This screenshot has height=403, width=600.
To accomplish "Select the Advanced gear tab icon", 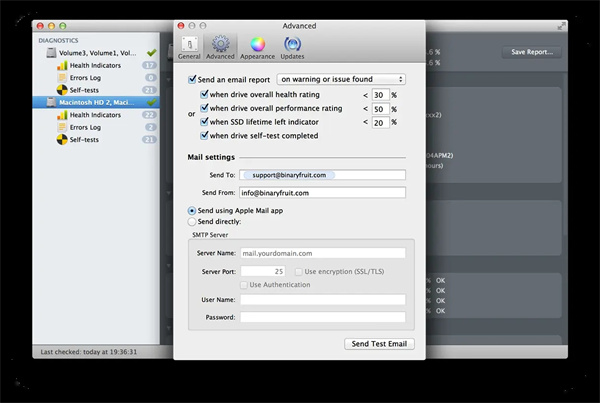I will [220, 44].
